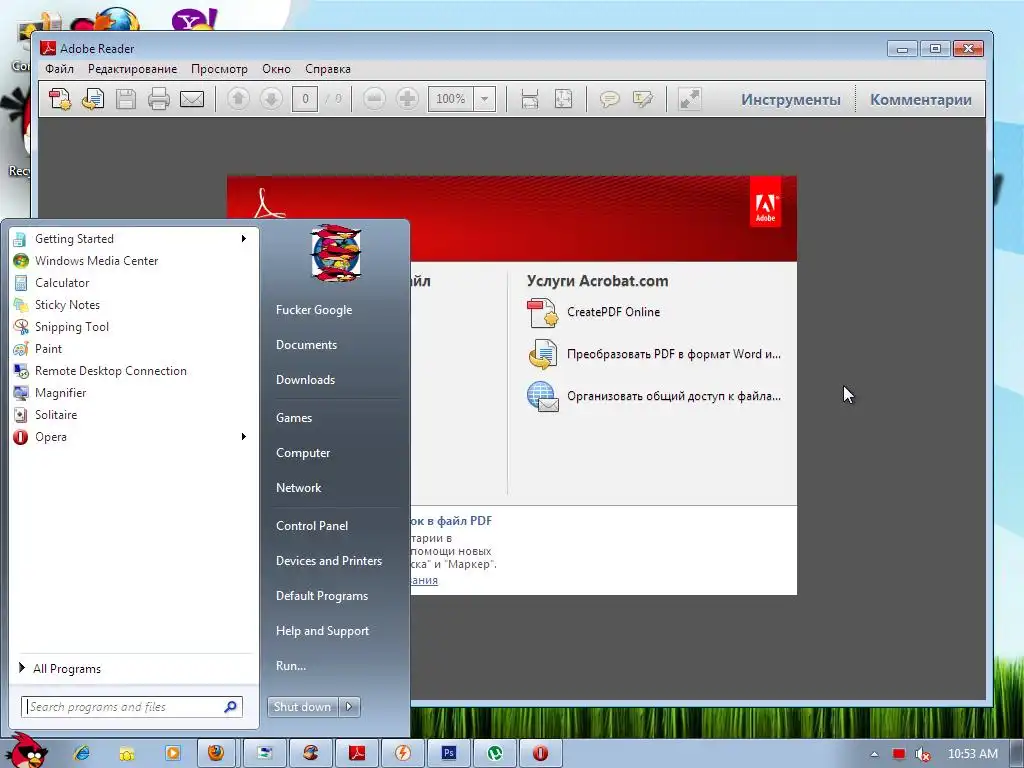
Task: Click the convert PDF toolbar icon
Action: pyautogui.click(x=93, y=99)
